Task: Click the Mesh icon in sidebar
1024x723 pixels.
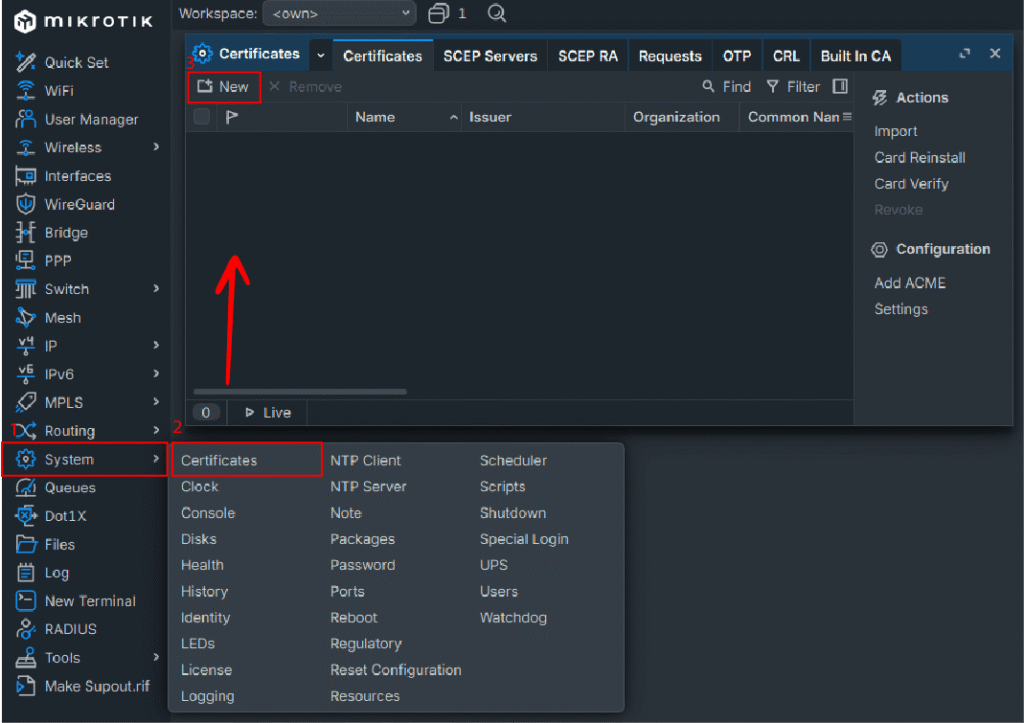Action: pos(25,317)
